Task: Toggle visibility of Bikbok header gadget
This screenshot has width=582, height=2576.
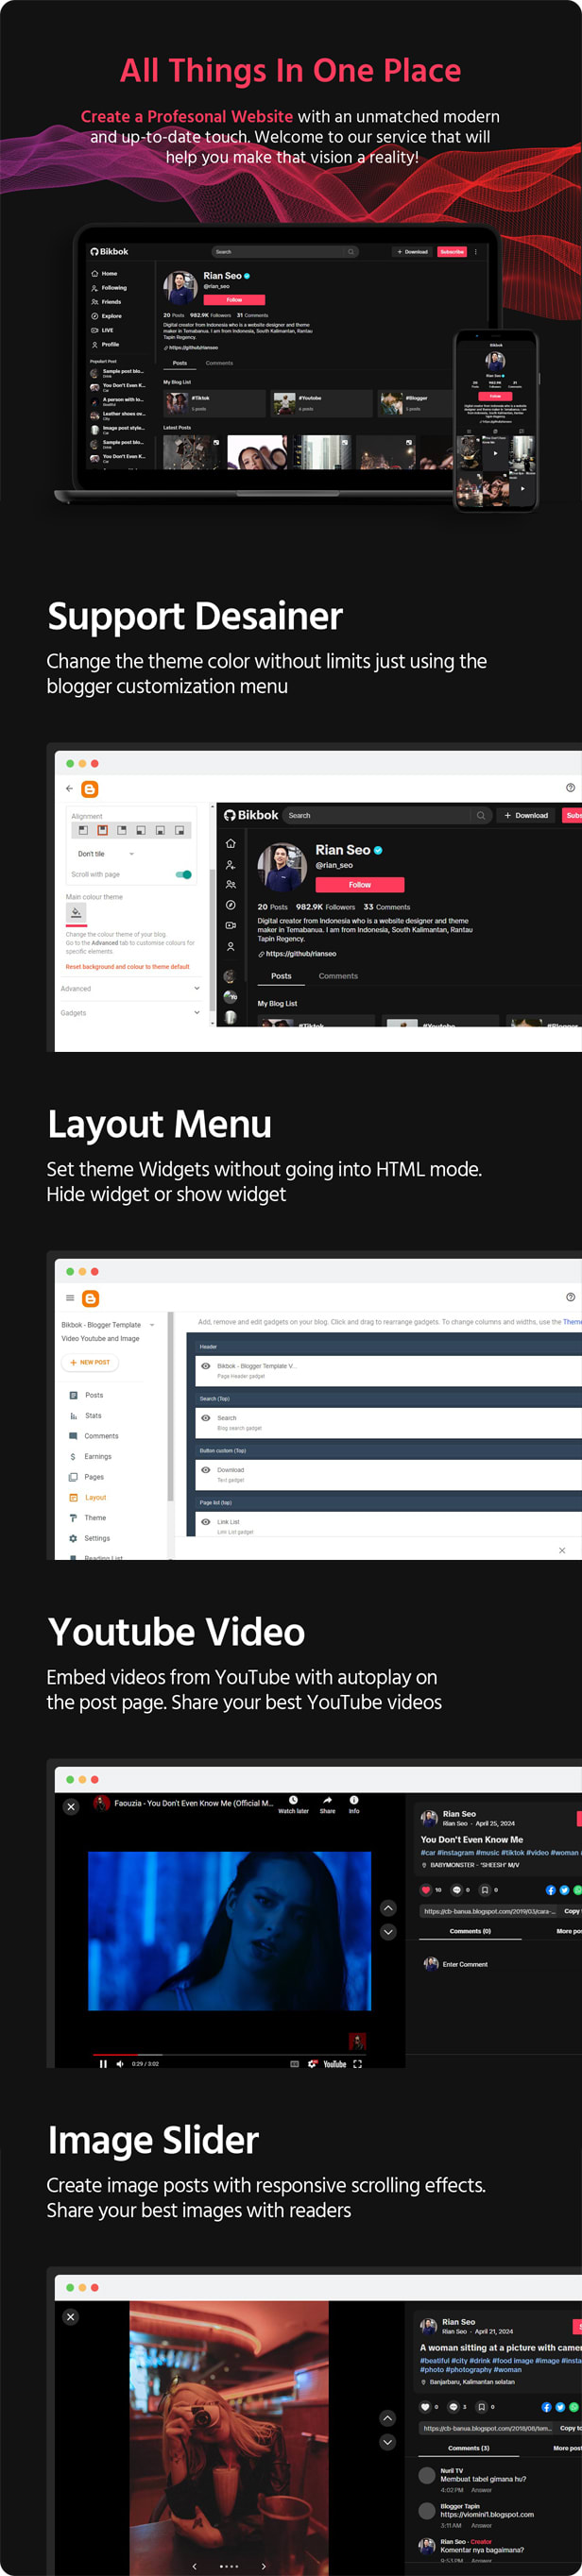Action: (x=206, y=1365)
